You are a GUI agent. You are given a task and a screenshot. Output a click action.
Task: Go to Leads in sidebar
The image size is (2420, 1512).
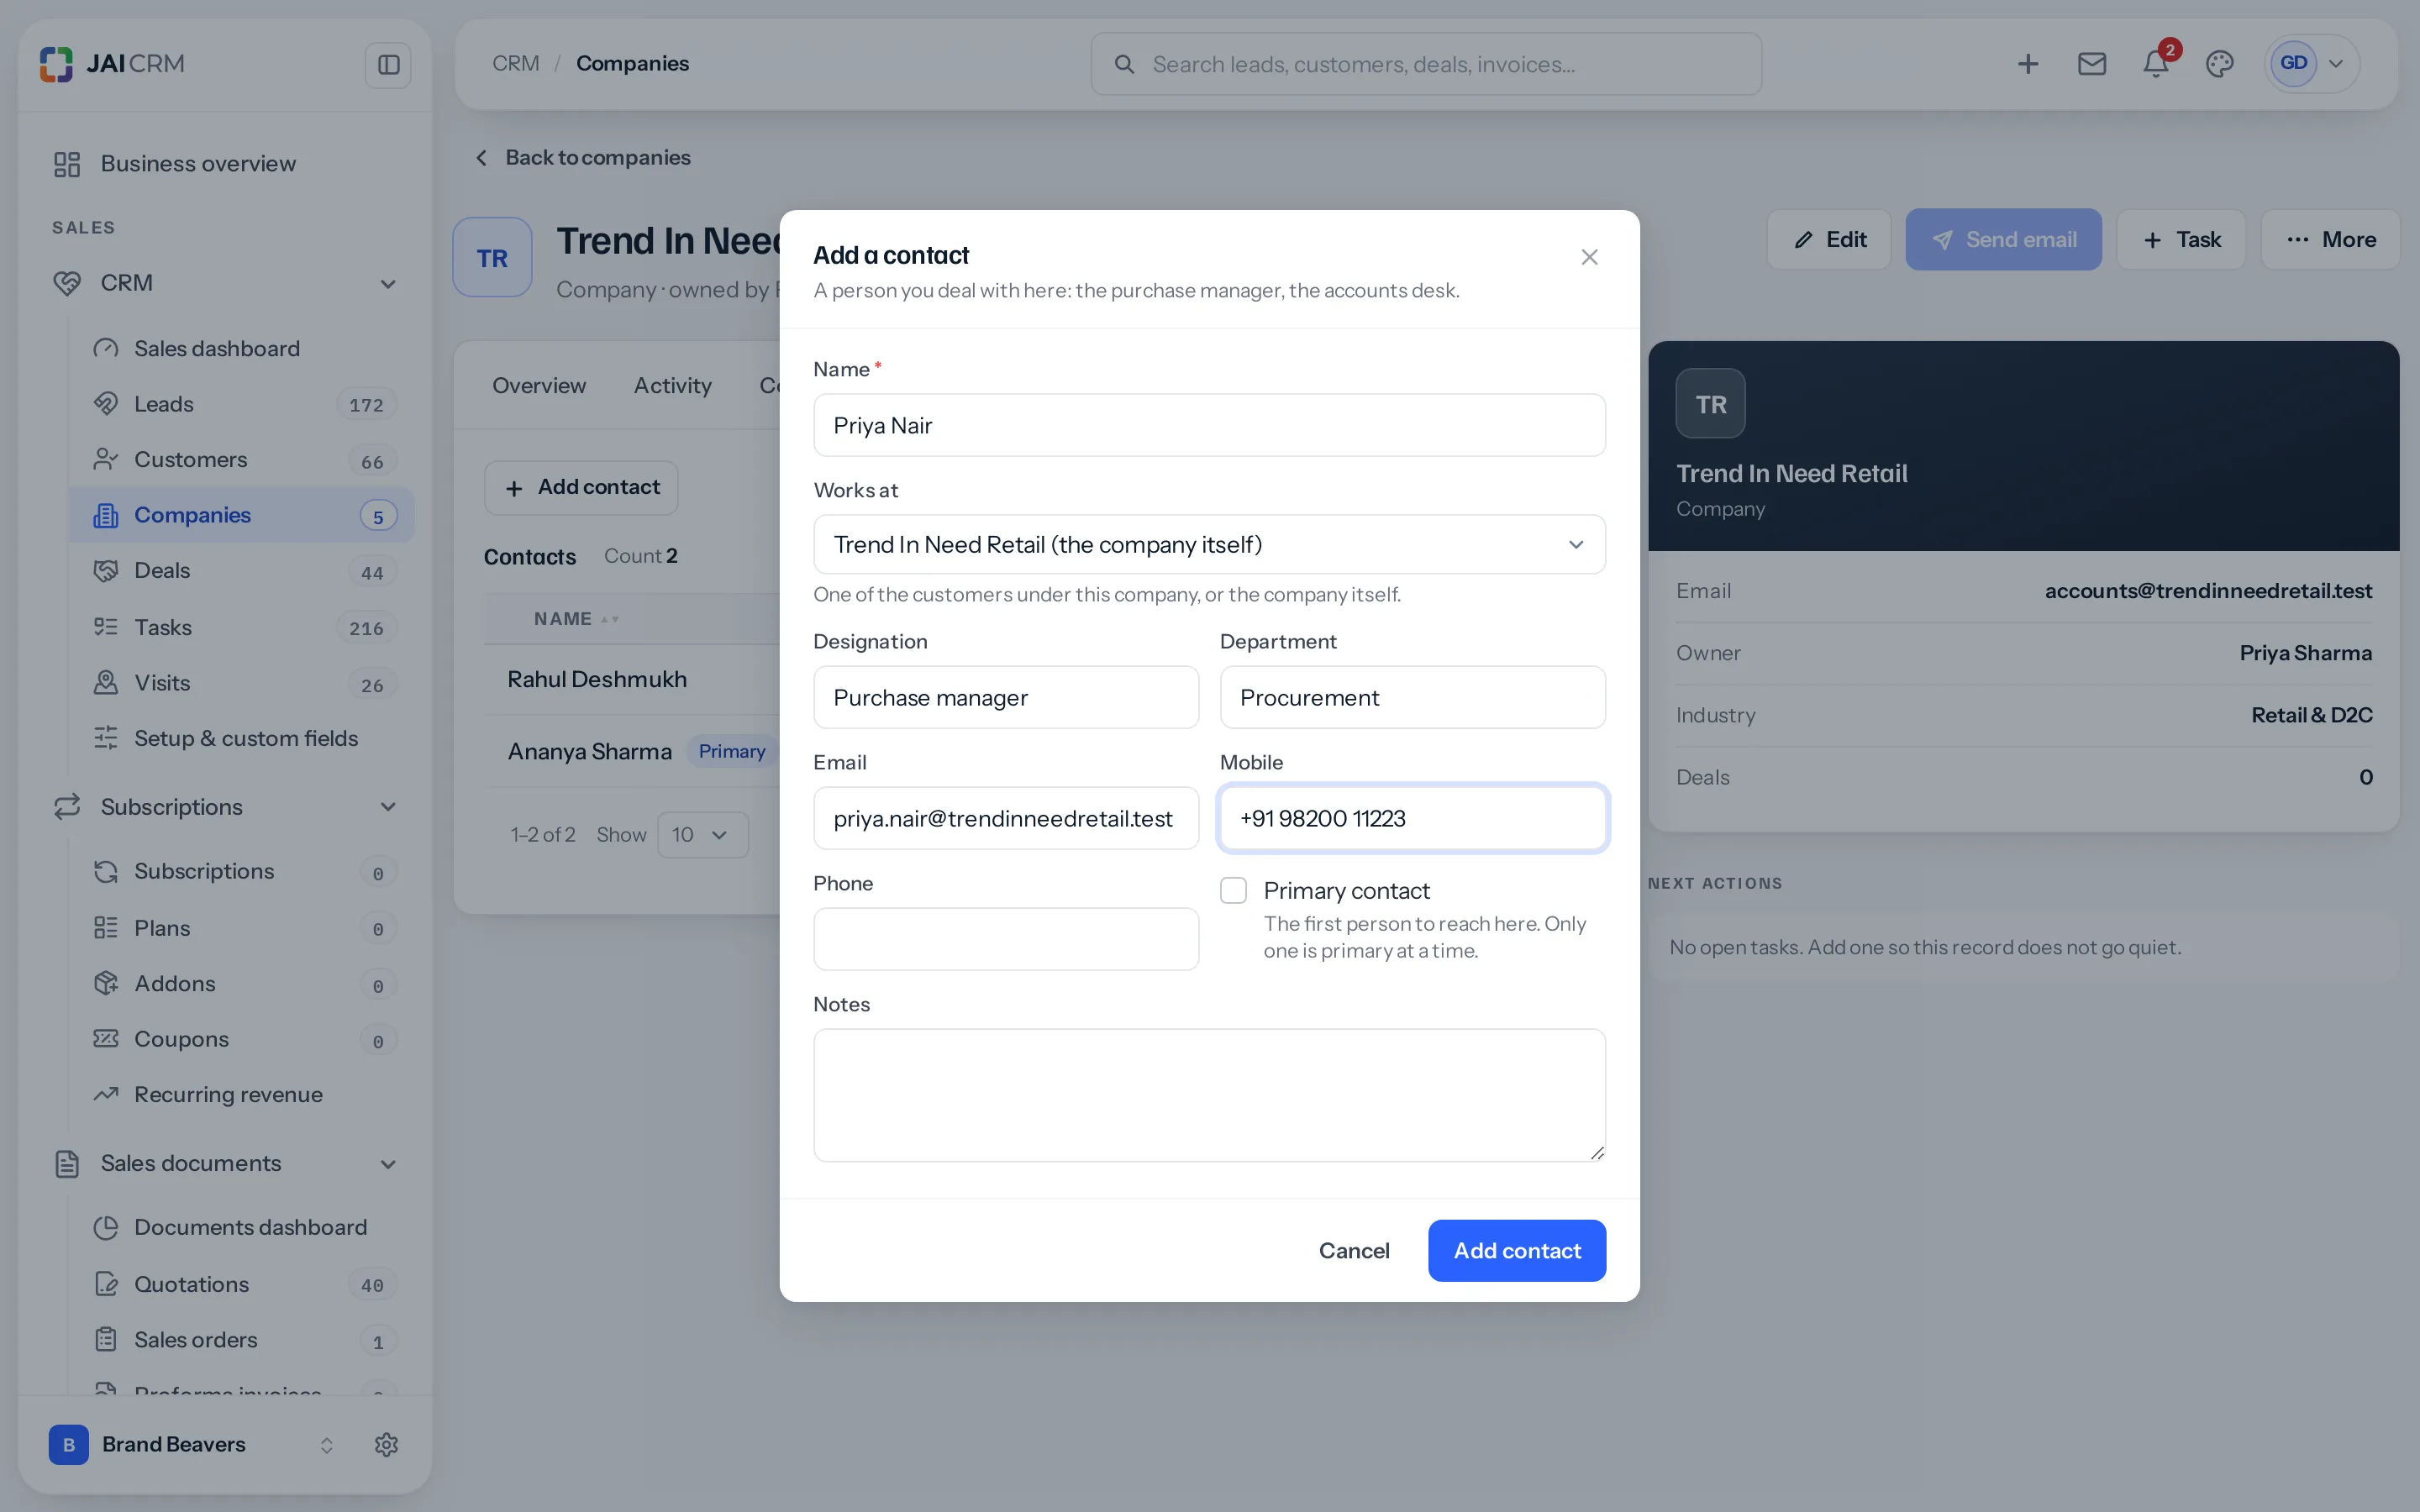tap(243, 404)
